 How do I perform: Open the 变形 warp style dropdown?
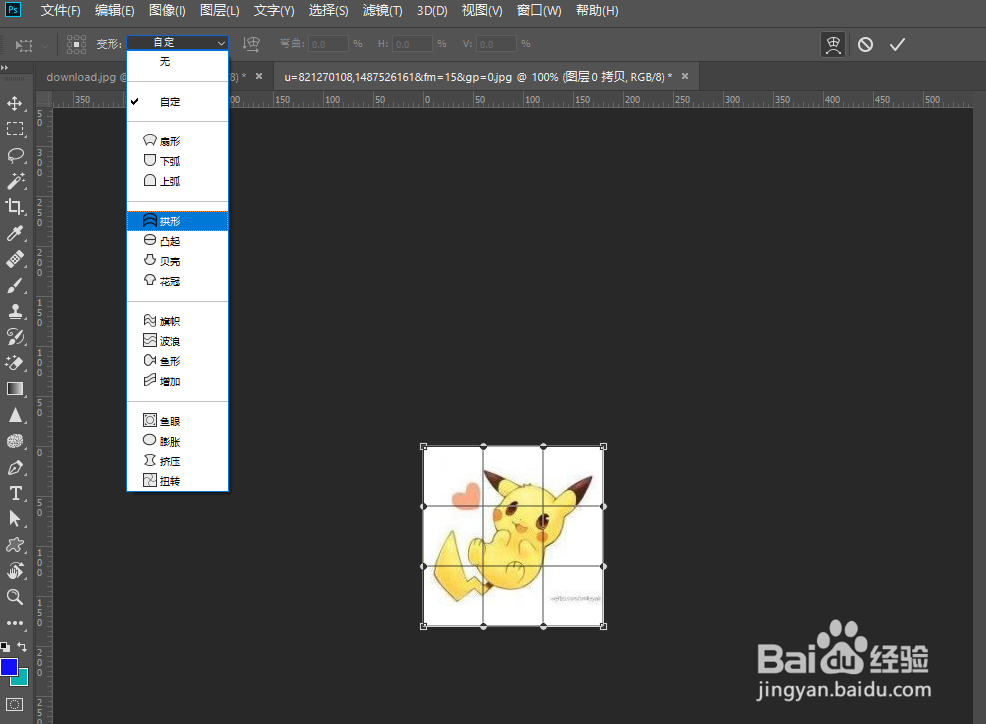point(177,43)
